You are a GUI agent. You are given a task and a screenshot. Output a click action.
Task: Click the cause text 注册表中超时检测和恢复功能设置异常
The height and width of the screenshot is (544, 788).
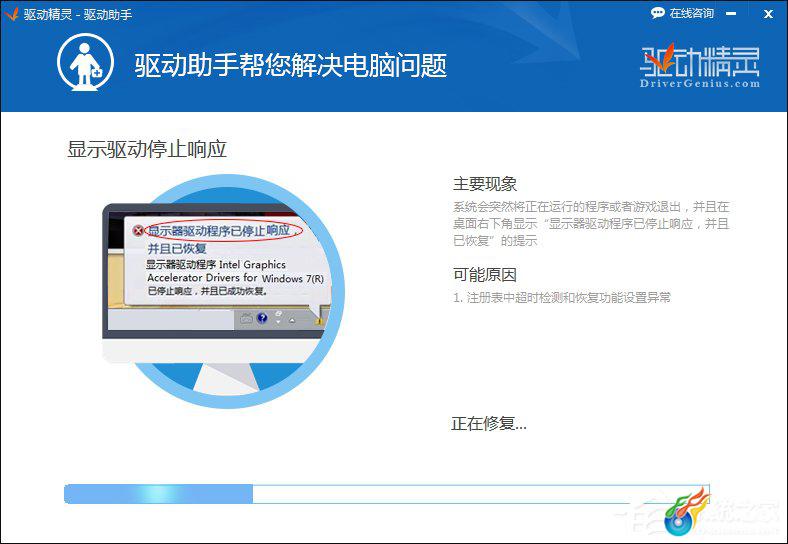569,298
